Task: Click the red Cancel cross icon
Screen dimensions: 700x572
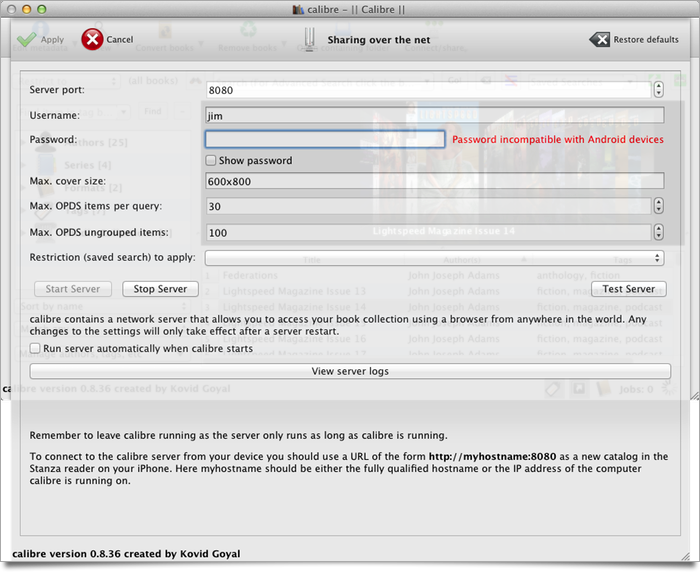Action: click(x=92, y=40)
